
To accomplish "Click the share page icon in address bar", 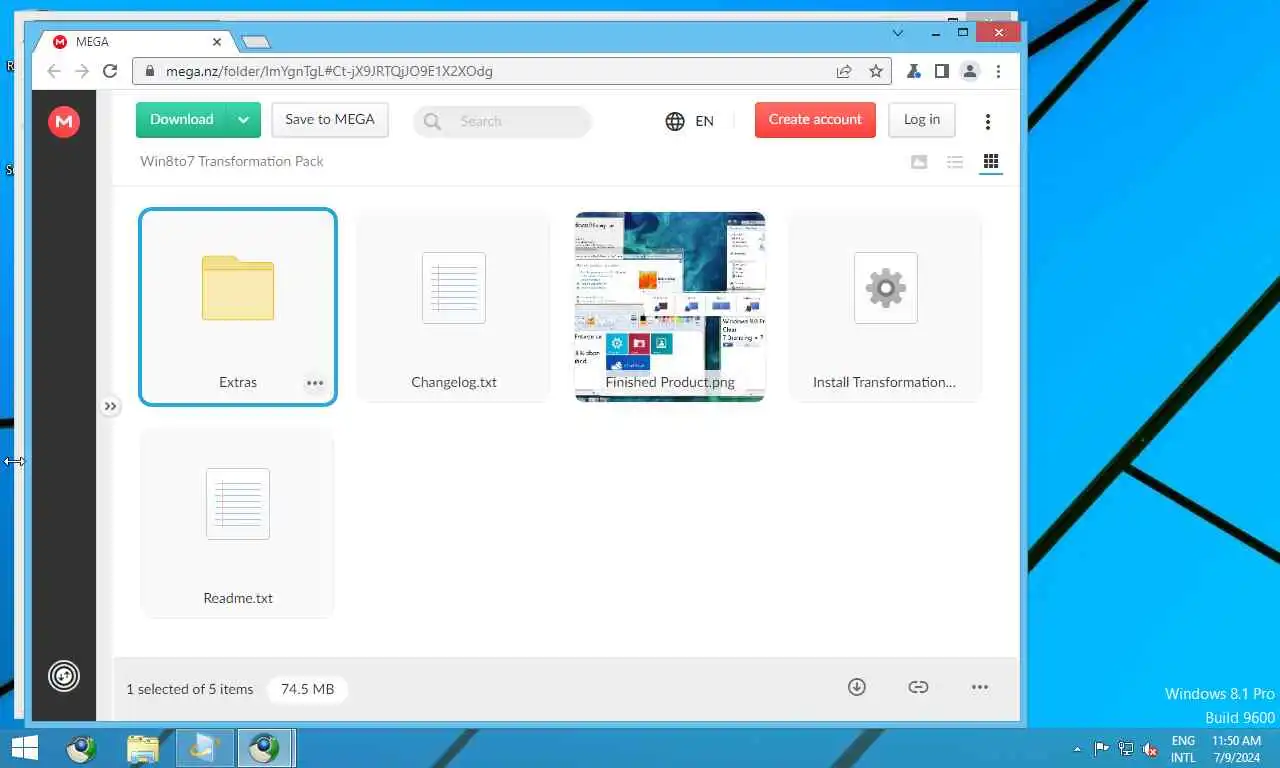I will 844,71.
